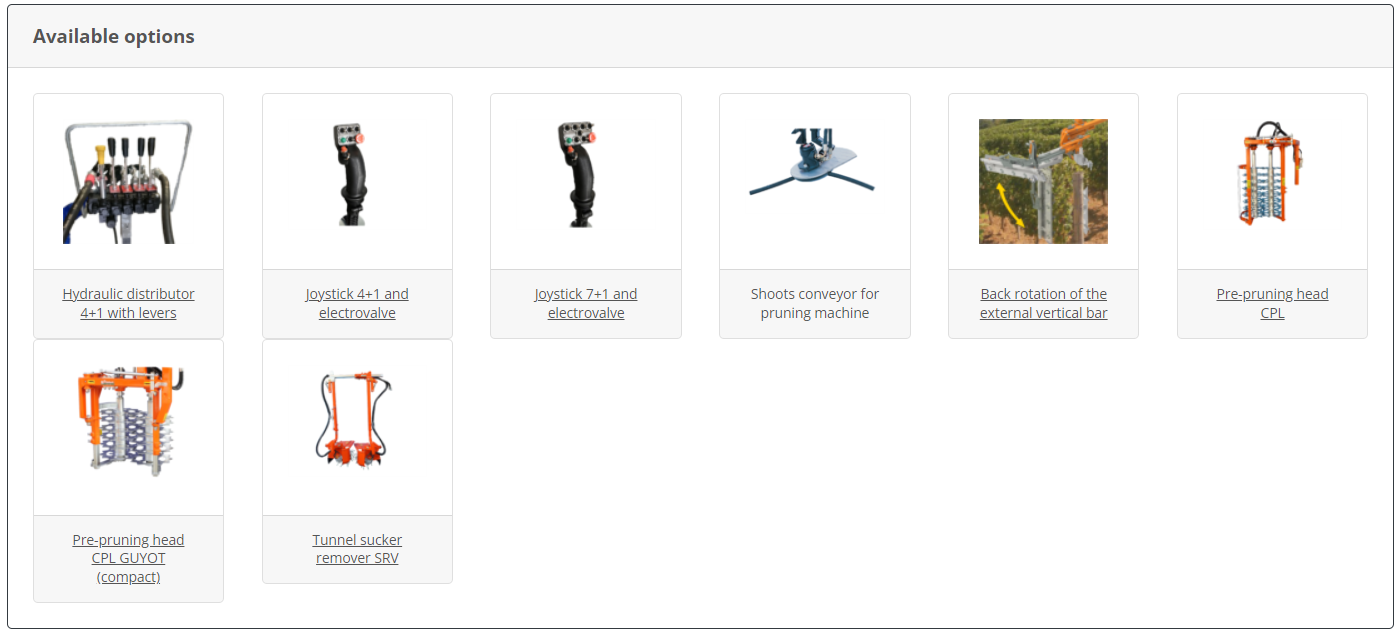Image resolution: width=1400 pixels, height=637 pixels.
Task: Click the yellow rotation arrow in vineyard photo
Action: (1009, 205)
